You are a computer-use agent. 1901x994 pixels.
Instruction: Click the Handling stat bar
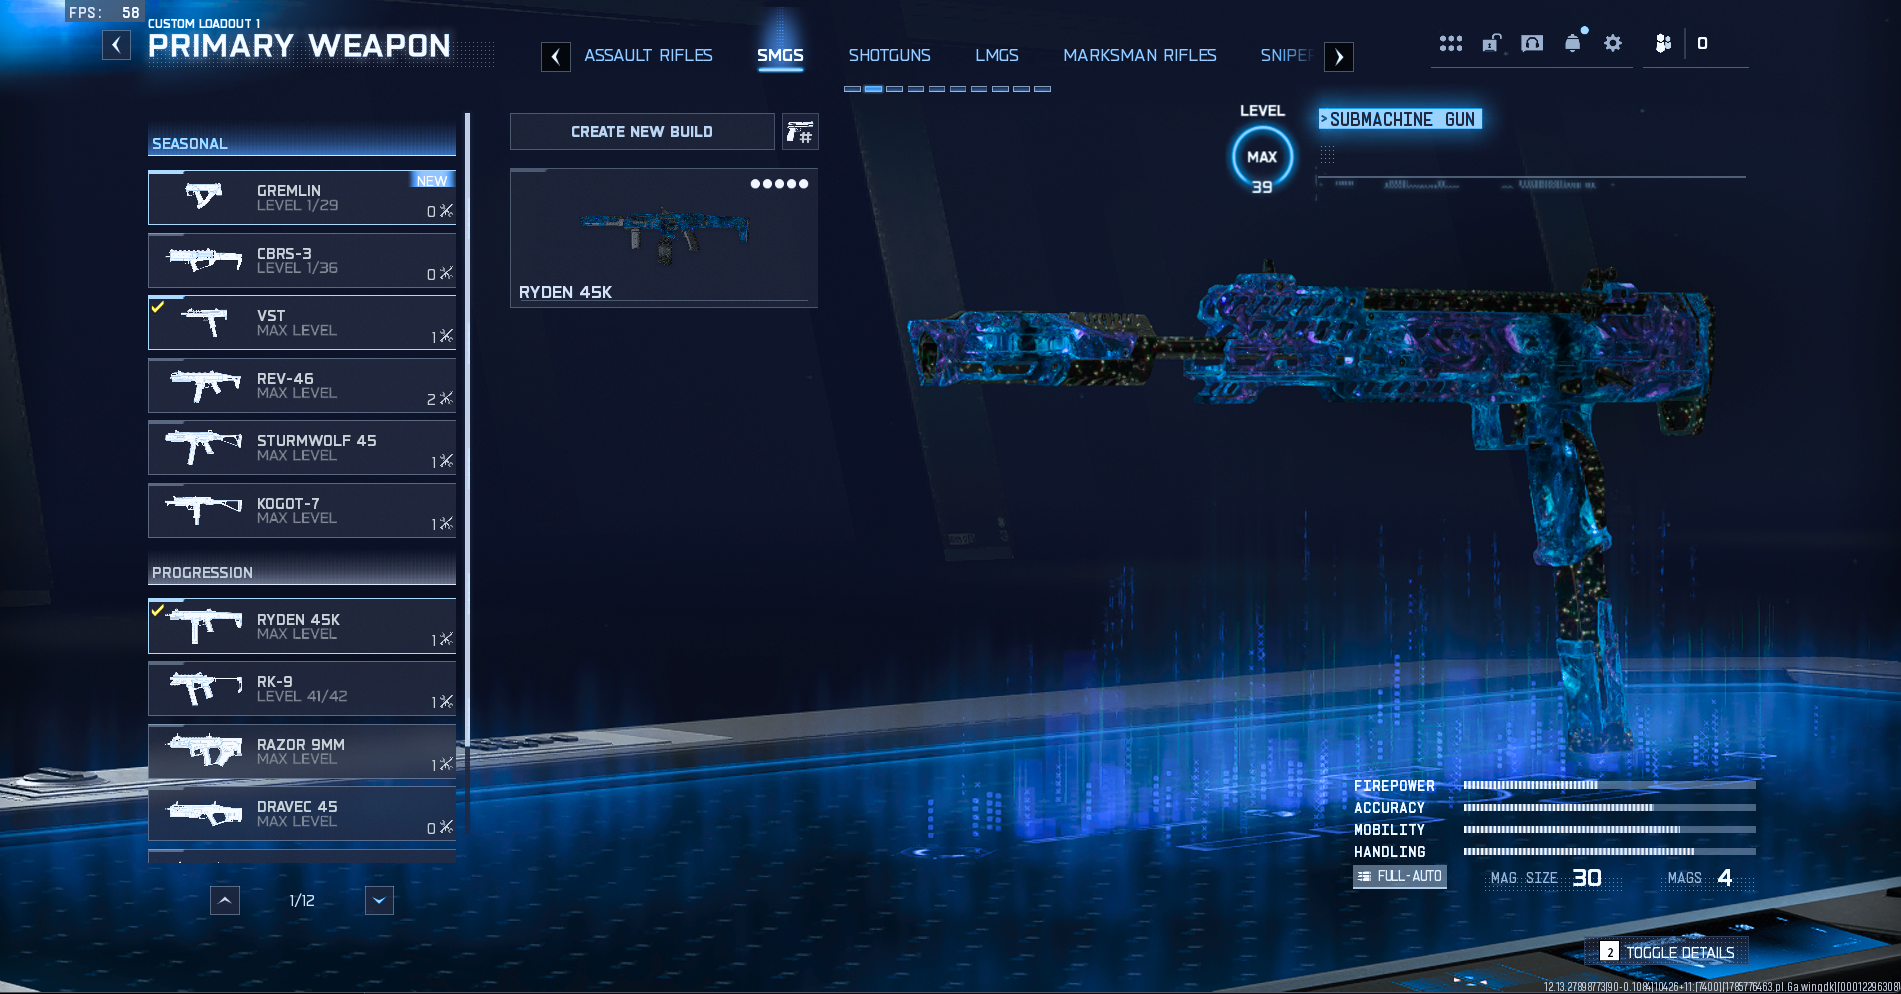point(1609,852)
